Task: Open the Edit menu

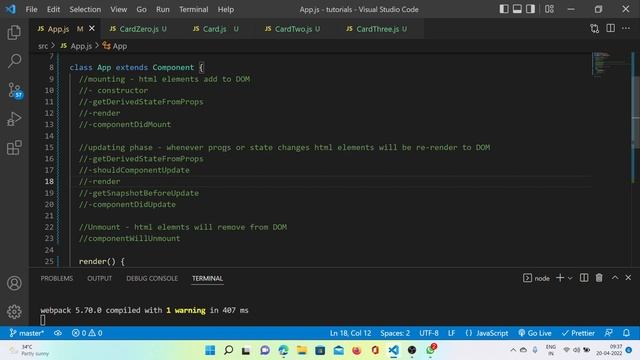Action: [53, 9]
